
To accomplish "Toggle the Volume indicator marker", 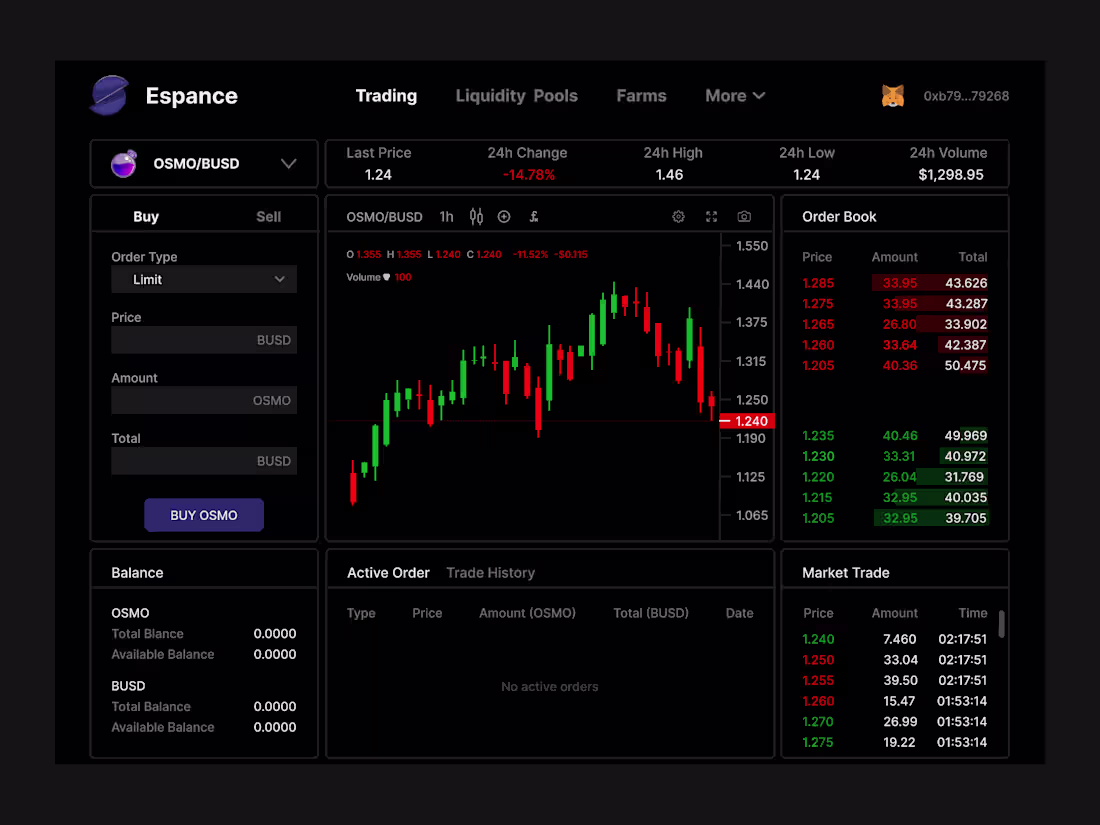I will (387, 277).
